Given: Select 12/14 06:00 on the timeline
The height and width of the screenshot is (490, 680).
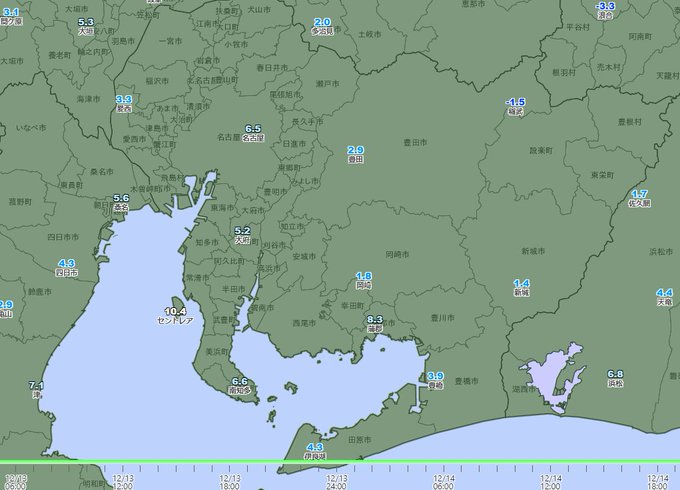Looking at the screenshot, I should click(x=444, y=481).
